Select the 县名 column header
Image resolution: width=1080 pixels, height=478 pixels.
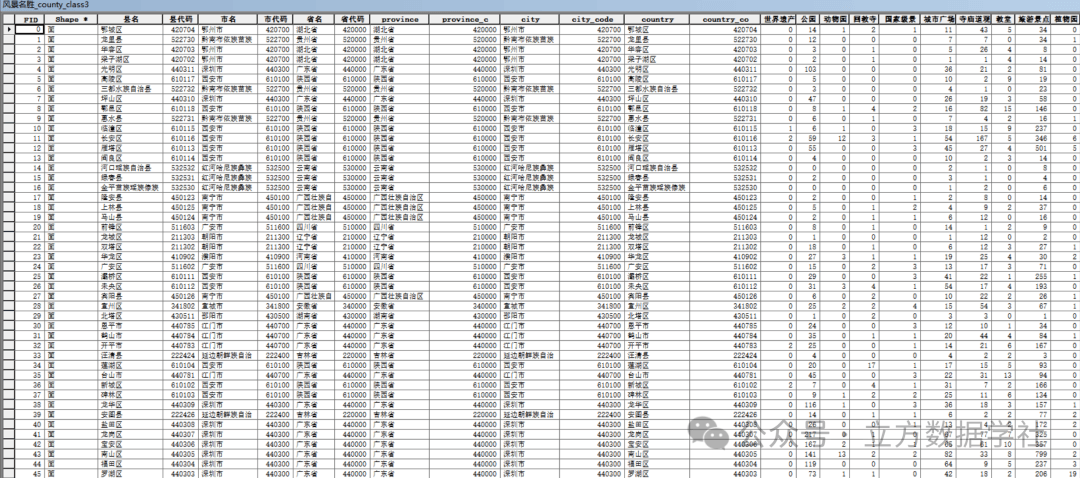click(131, 19)
